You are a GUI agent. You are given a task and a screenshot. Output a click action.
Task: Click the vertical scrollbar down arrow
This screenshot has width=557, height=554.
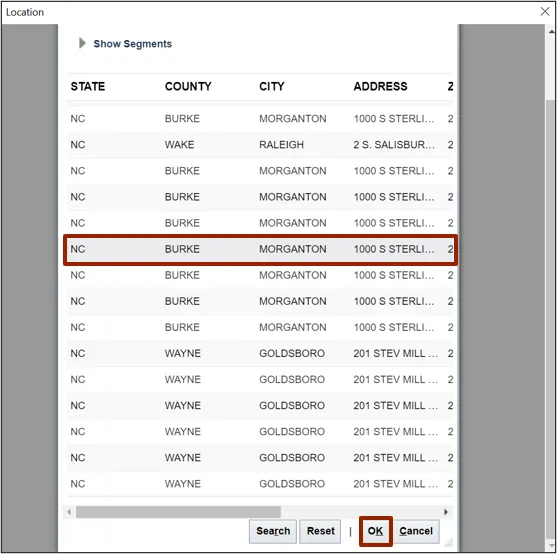pyautogui.click(x=551, y=545)
